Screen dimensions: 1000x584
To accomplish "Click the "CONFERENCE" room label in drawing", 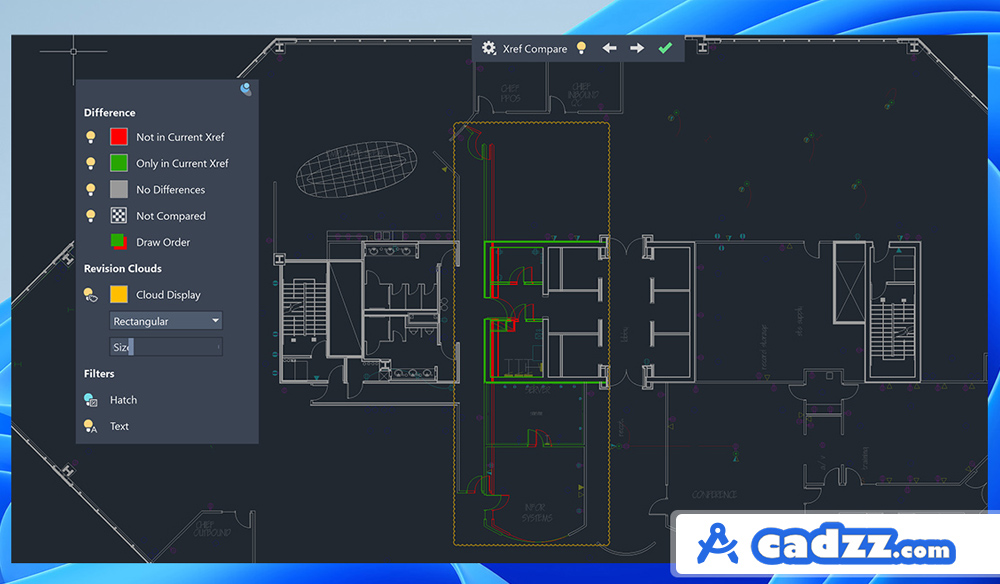I will [714, 495].
